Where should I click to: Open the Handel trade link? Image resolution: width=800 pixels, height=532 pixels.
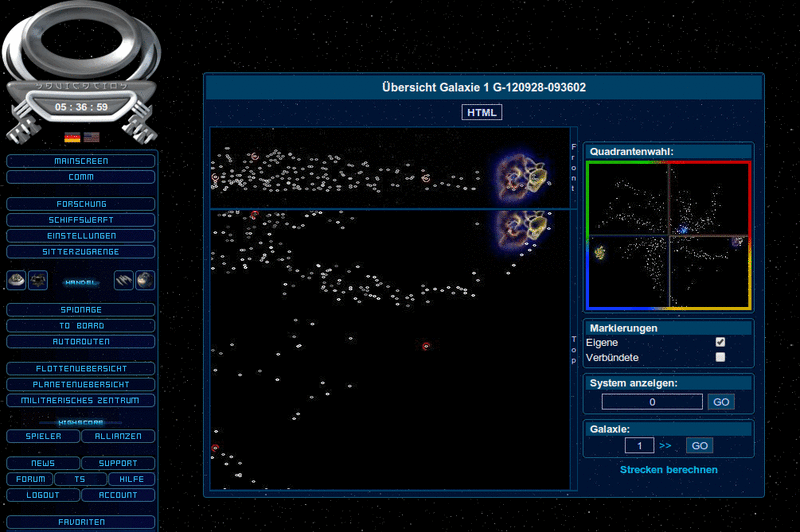point(81,282)
